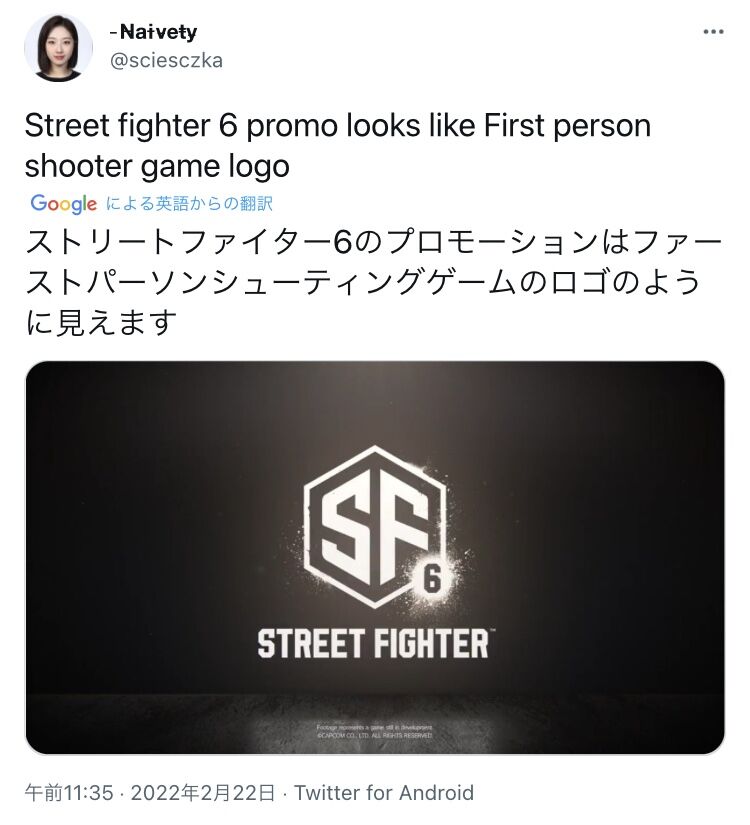750x825 pixels.
Task: Click the による英語からの翻訳 translation link
Action: coord(189,204)
